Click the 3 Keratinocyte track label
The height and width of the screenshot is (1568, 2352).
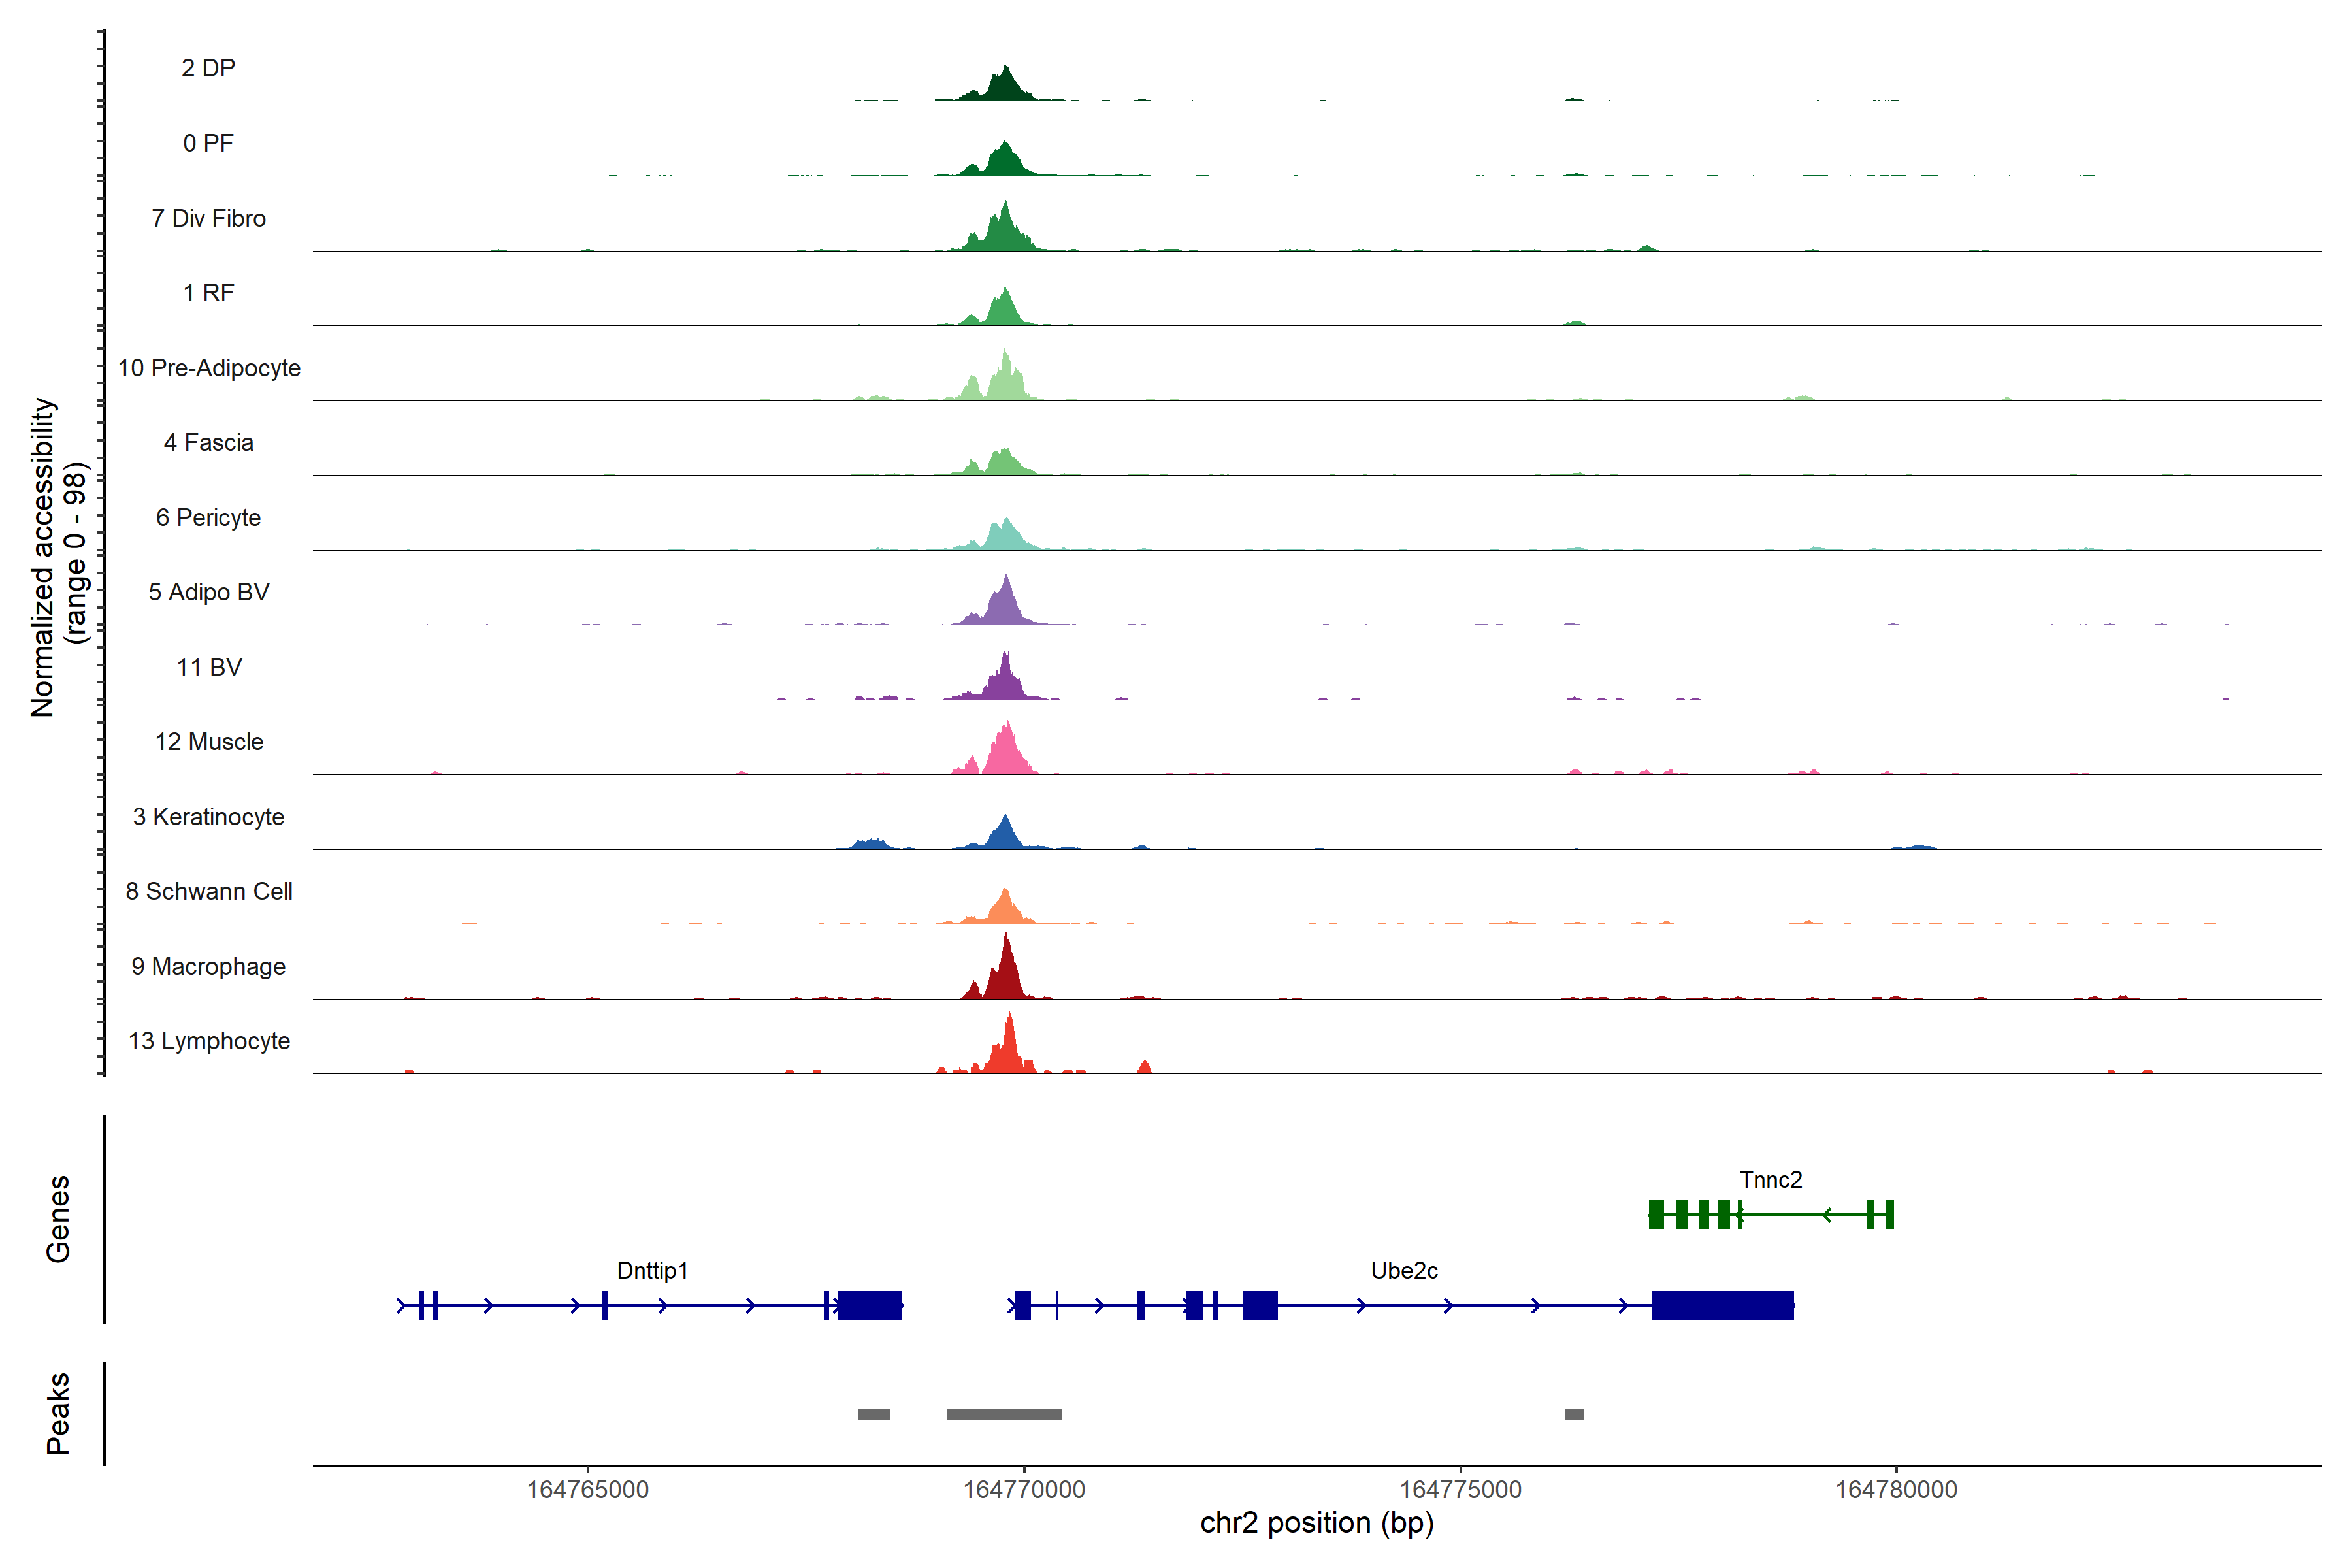click(208, 817)
